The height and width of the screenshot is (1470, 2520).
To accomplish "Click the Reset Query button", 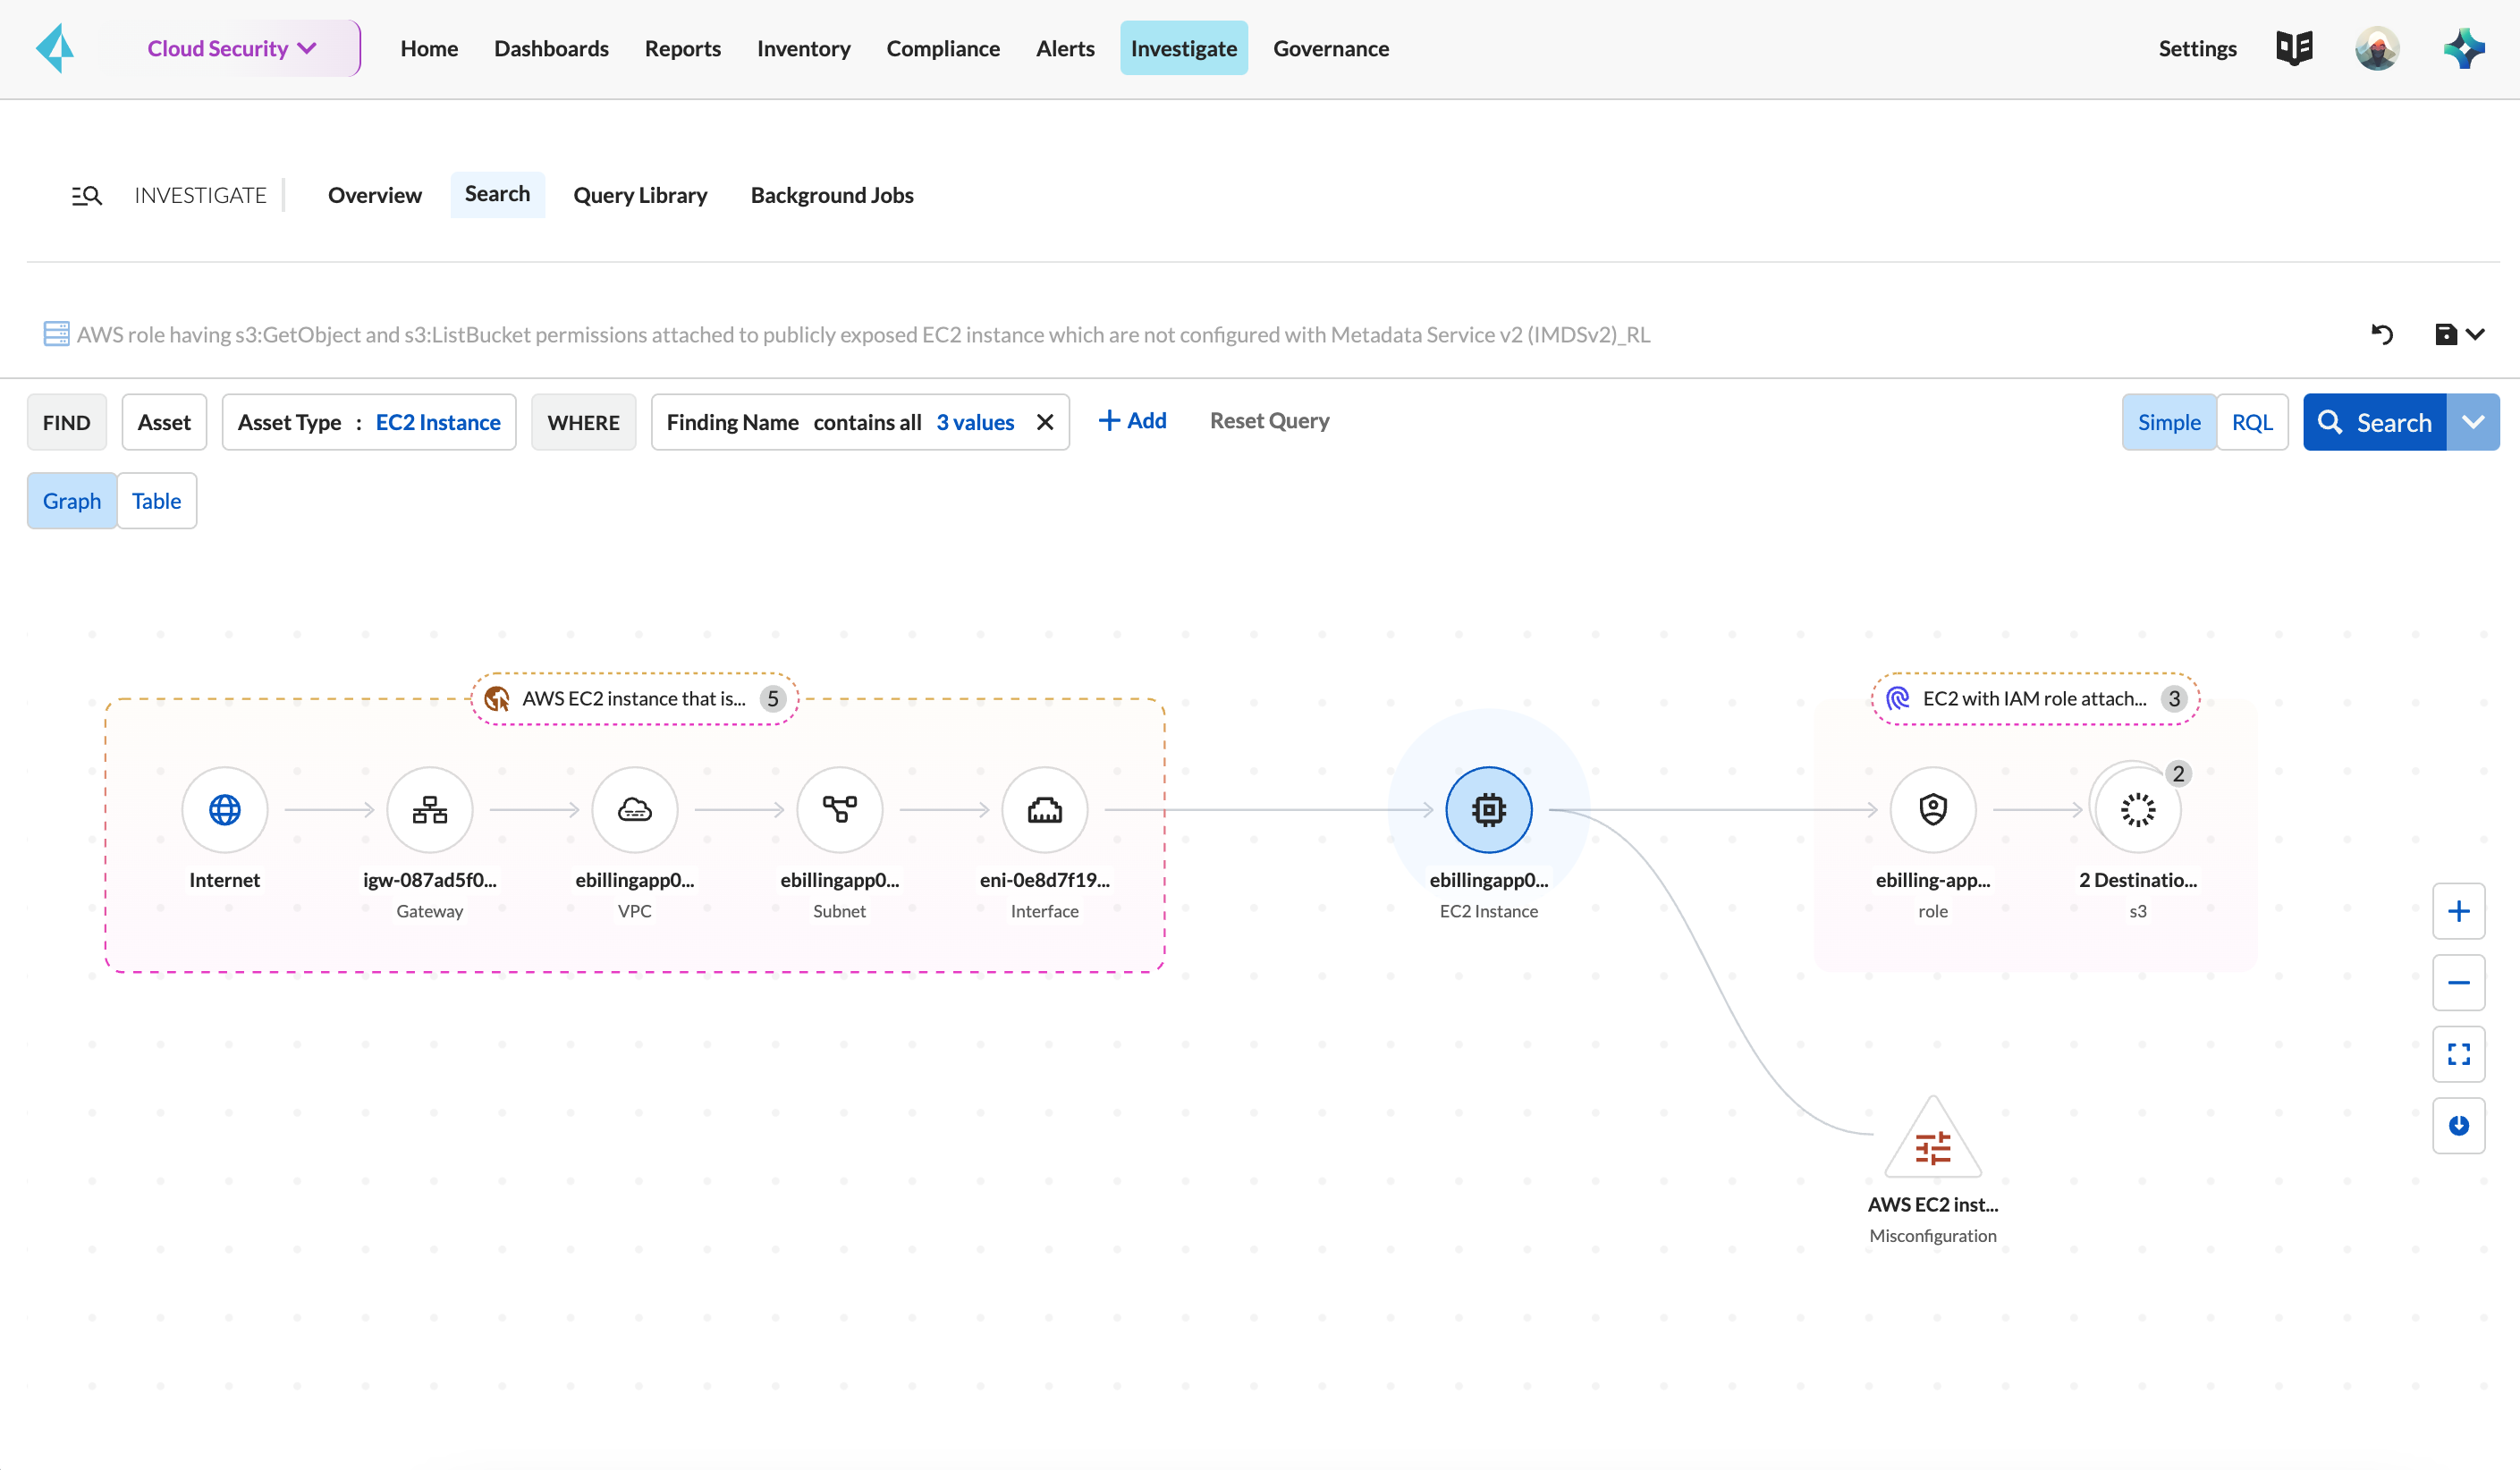I will [1269, 420].
